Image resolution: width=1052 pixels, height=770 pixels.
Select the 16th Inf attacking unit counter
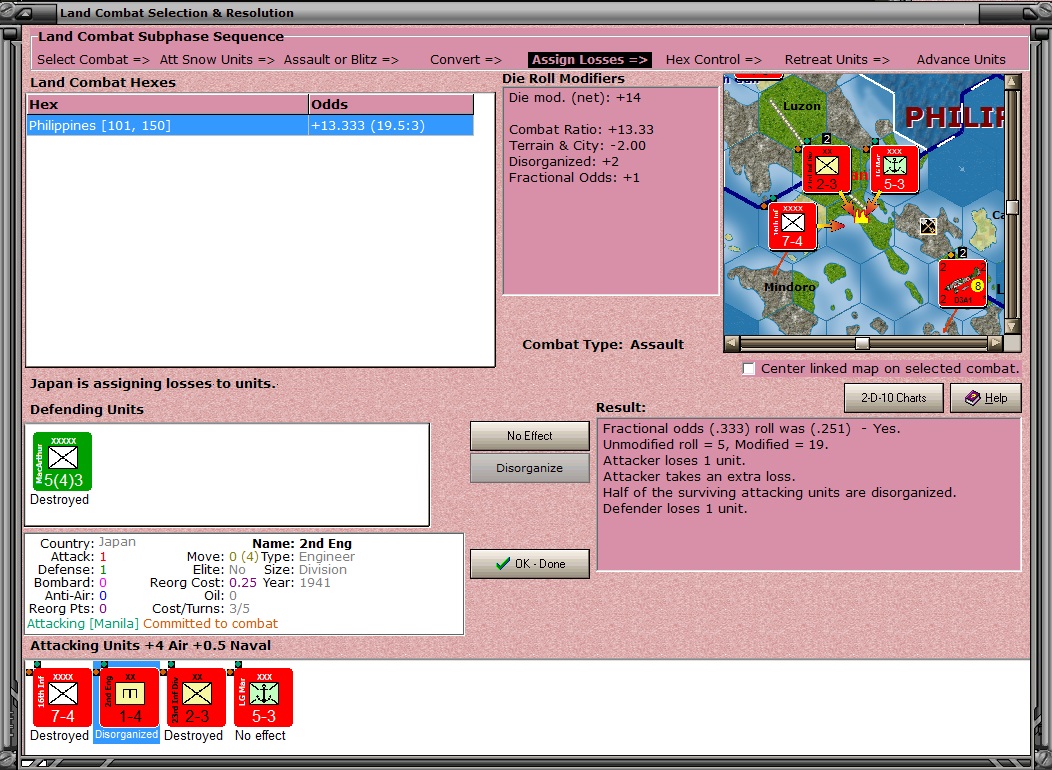coord(62,697)
